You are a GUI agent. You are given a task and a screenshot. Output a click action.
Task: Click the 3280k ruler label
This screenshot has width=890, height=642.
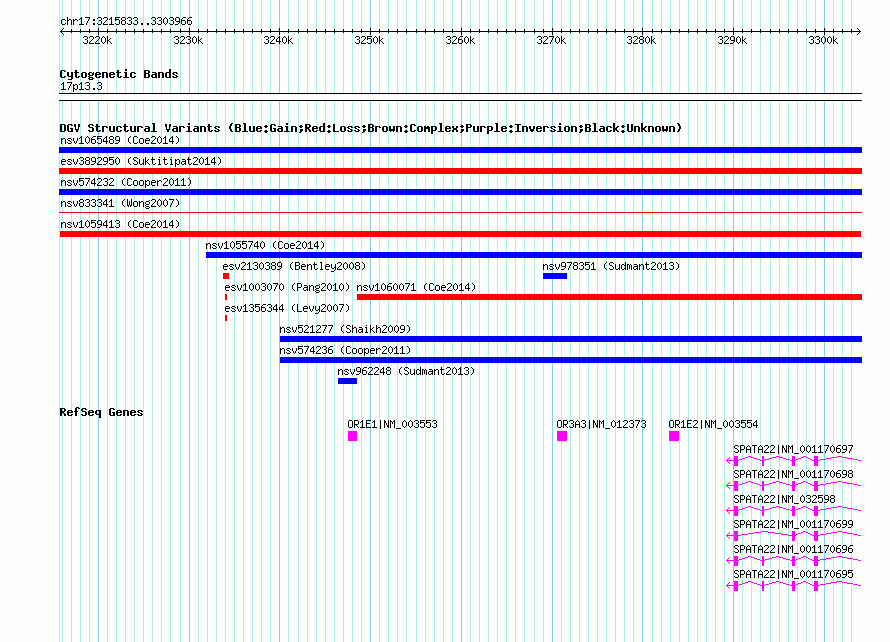tap(641, 40)
